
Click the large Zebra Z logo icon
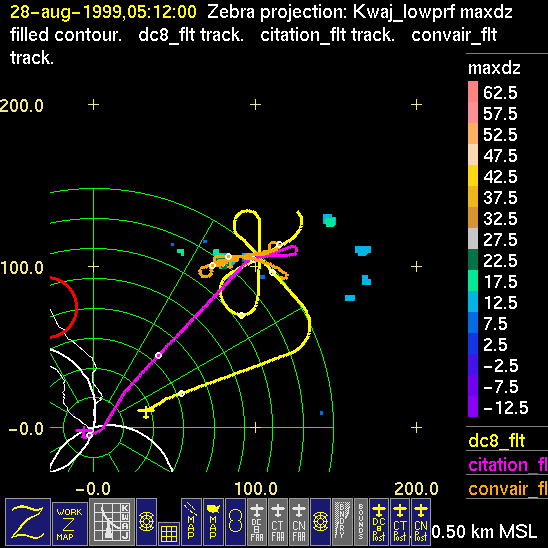click(x=28, y=522)
